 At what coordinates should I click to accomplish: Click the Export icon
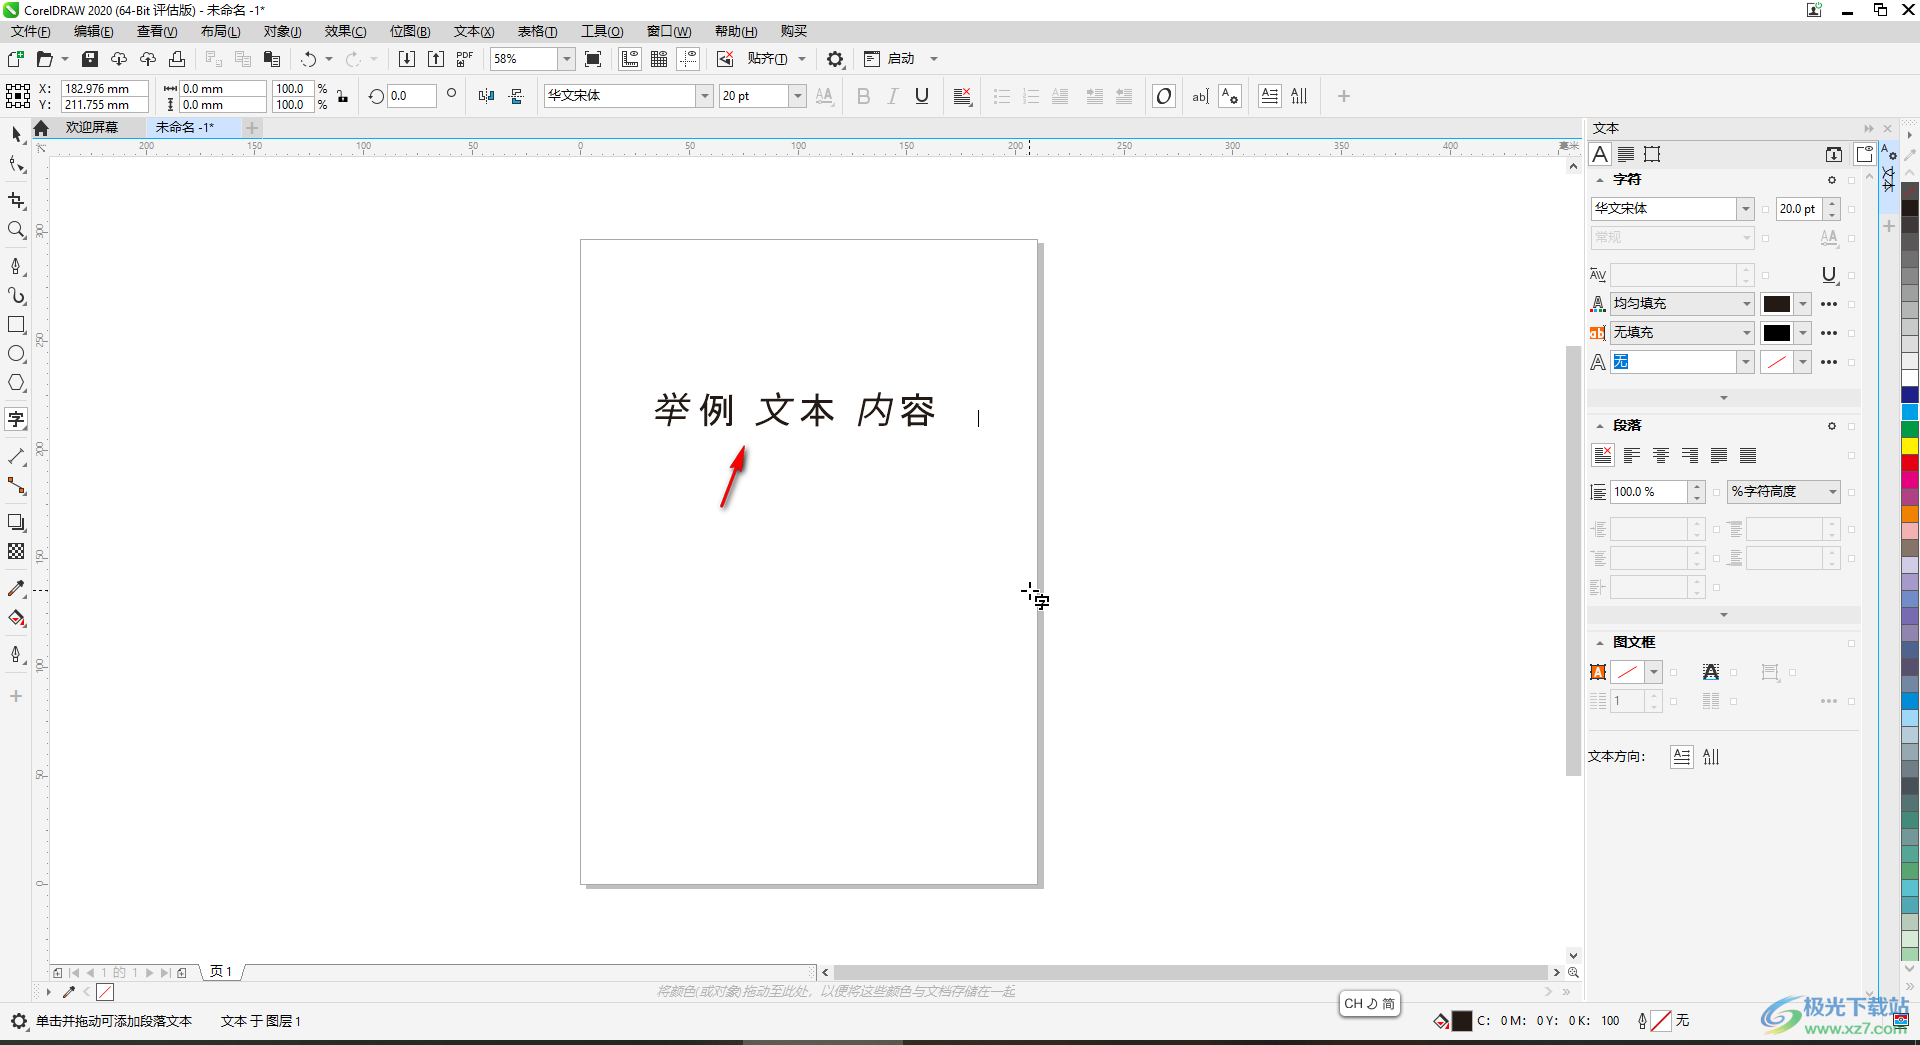(x=436, y=59)
